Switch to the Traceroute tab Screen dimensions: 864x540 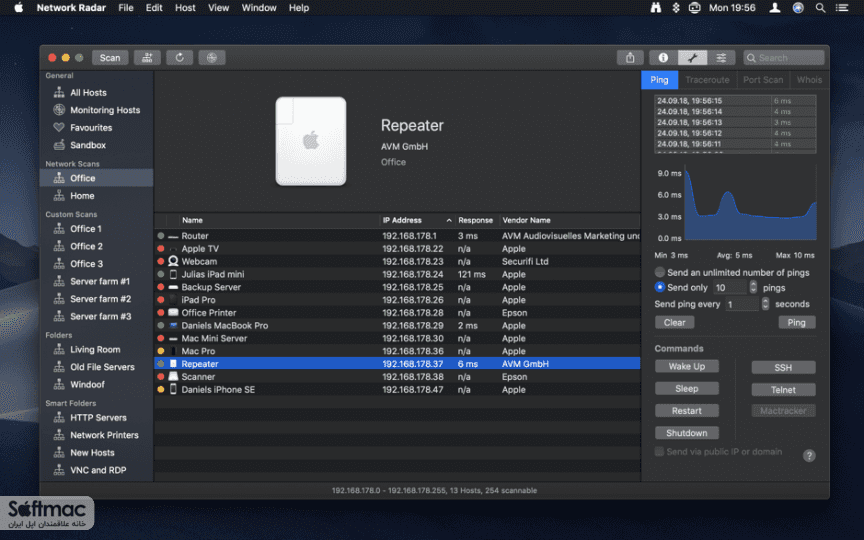point(708,80)
